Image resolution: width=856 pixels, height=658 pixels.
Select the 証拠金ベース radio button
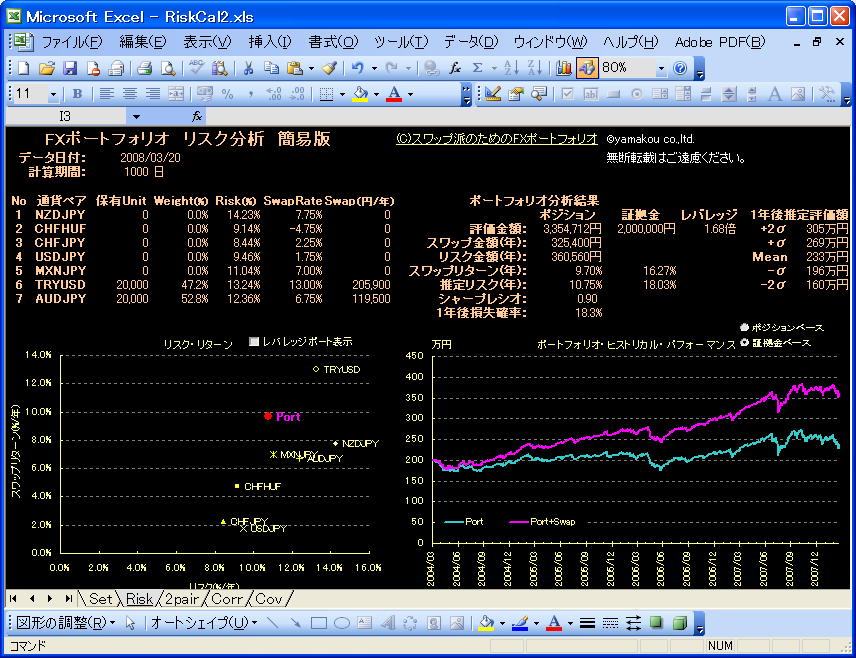click(744, 343)
